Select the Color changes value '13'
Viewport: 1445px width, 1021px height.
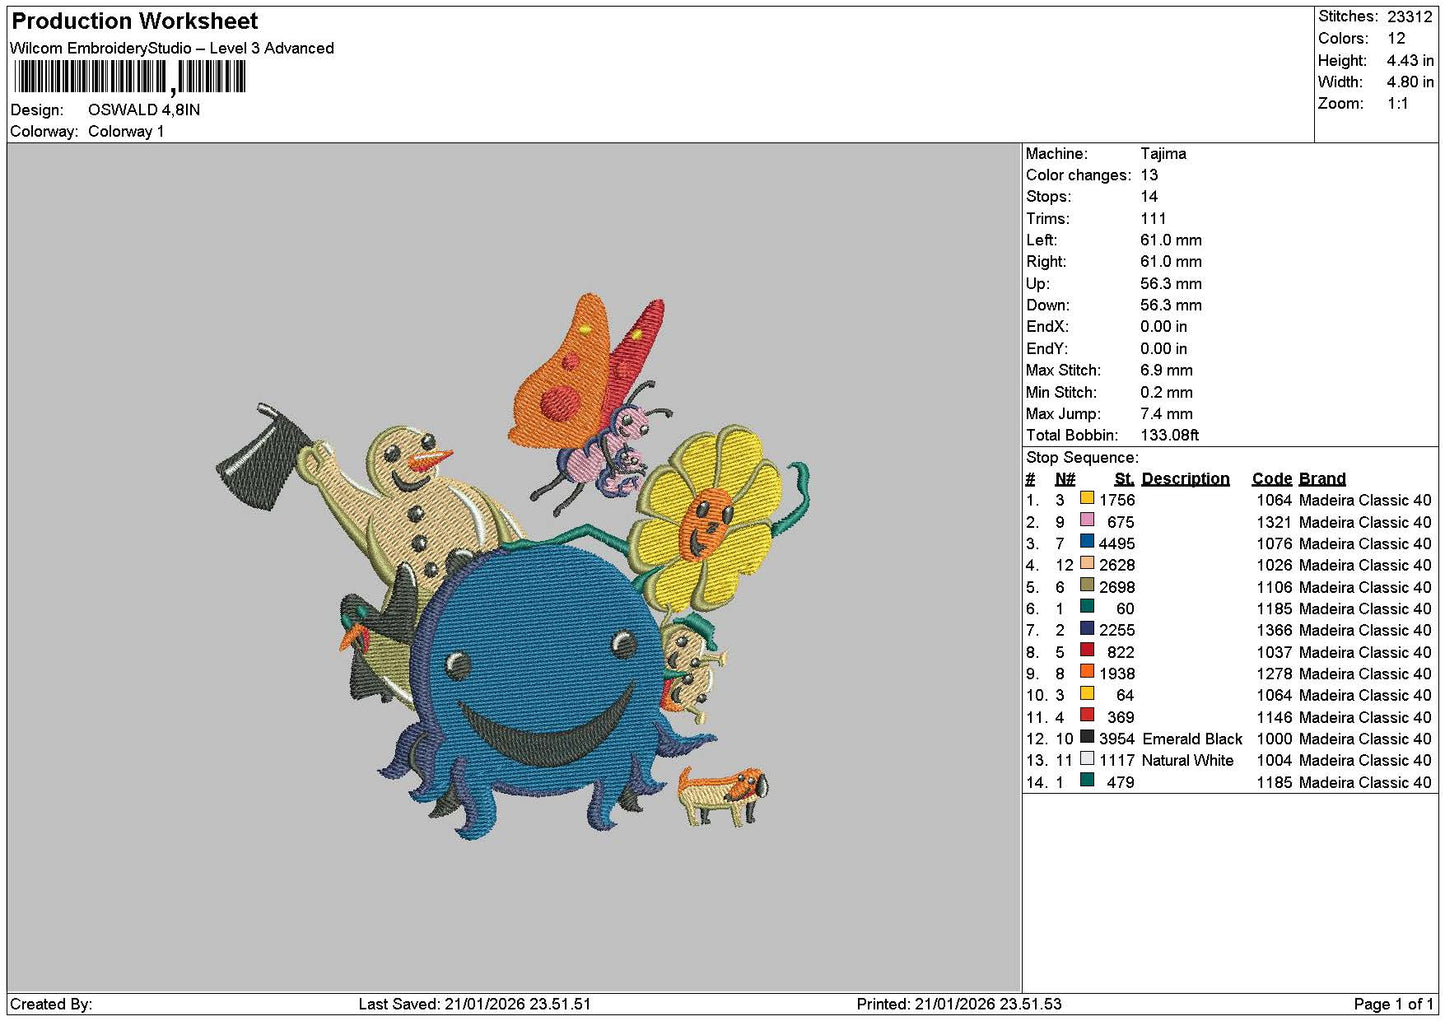tap(1149, 175)
